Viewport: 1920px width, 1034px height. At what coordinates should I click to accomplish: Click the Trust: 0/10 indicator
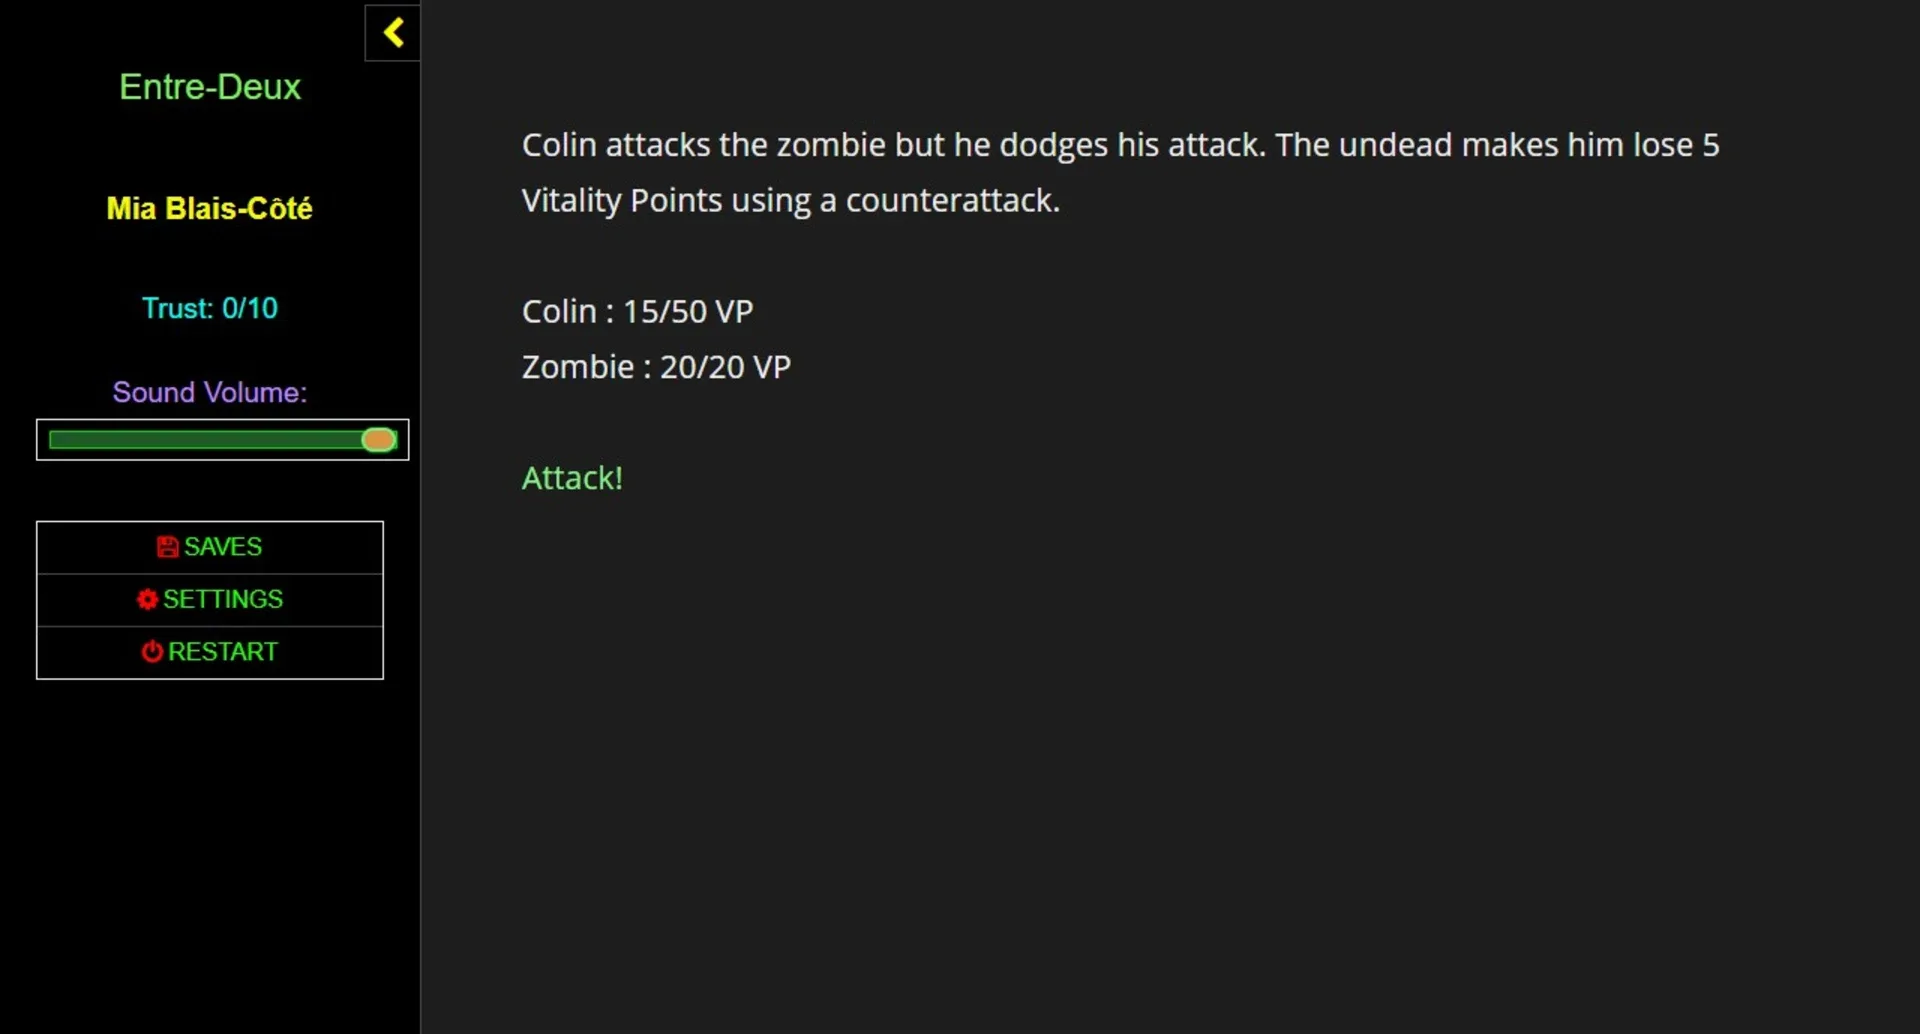[x=210, y=308]
